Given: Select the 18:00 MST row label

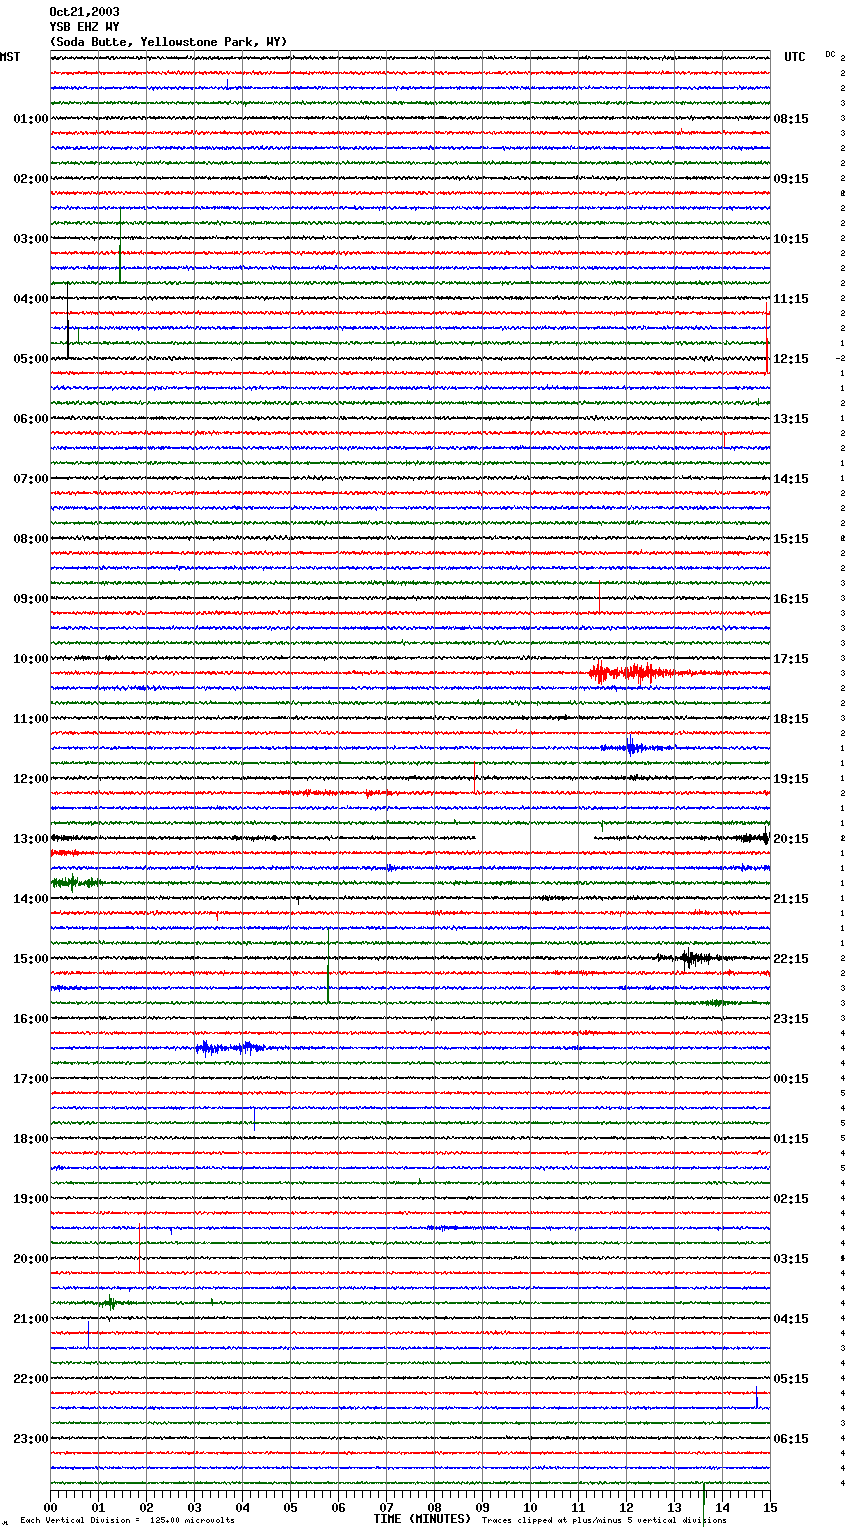Looking at the screenshot, I should pos(30,1139).
